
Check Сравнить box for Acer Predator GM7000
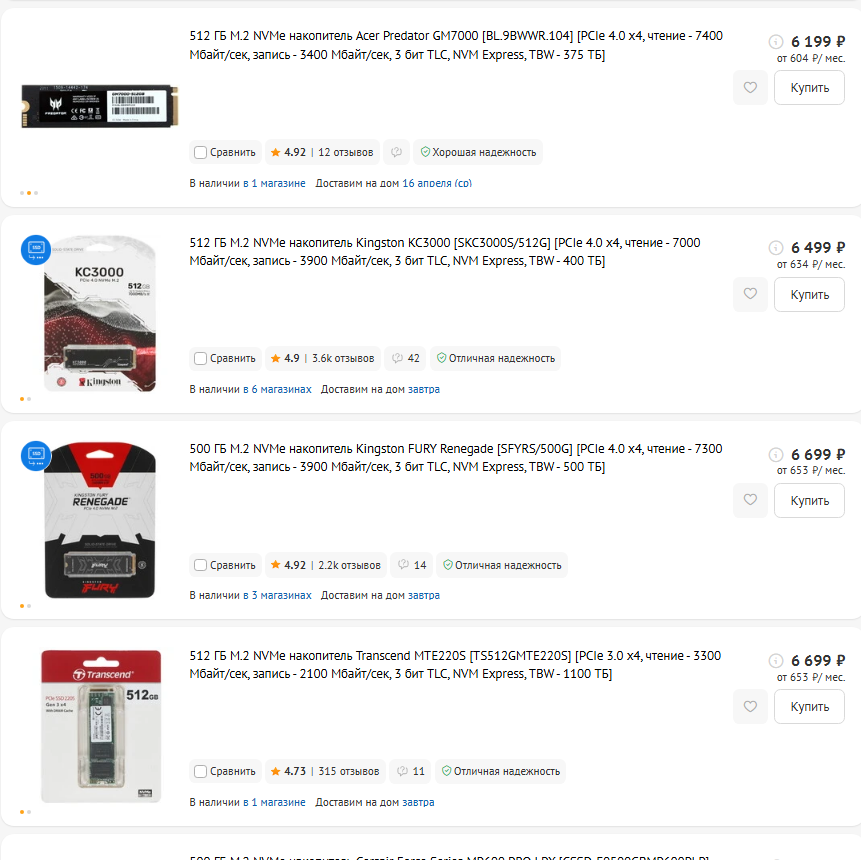click(200, 153)
